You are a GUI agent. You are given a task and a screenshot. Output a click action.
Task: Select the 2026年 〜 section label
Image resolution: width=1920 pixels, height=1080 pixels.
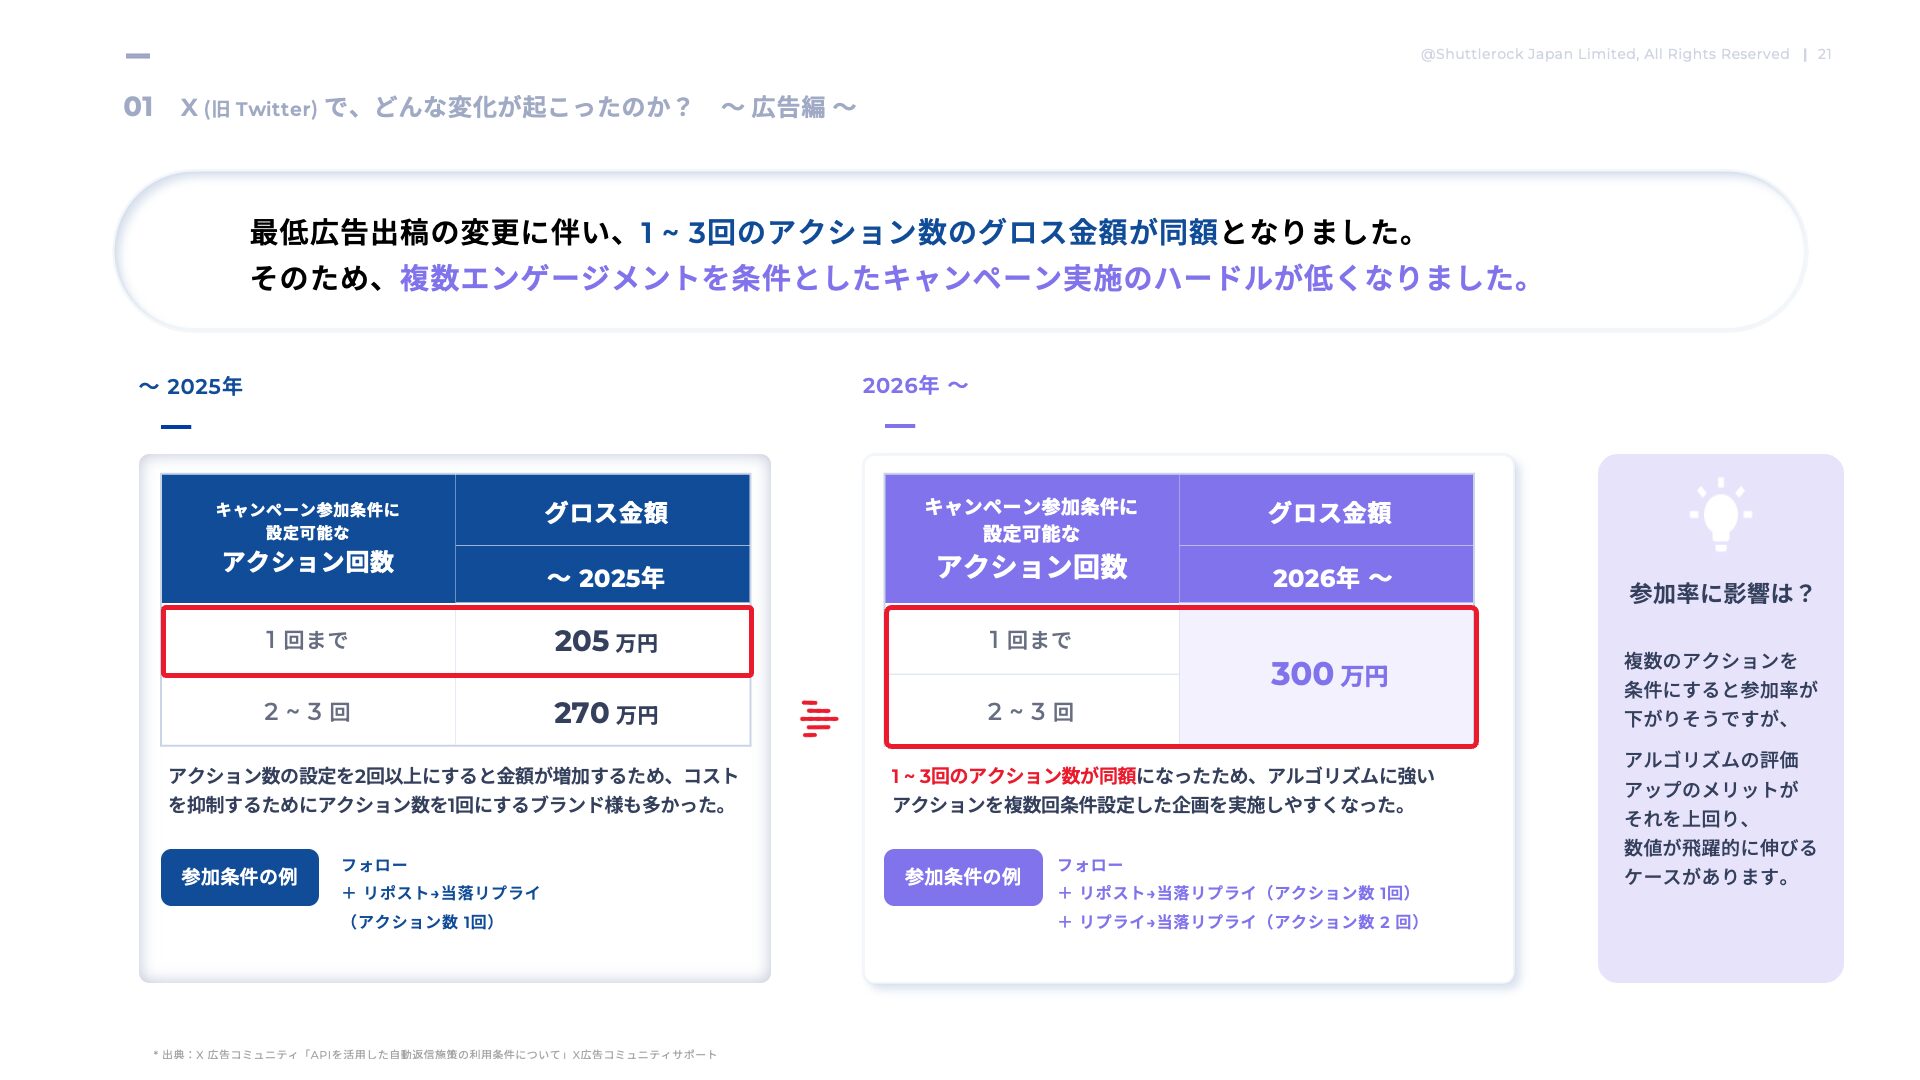tap(914, 384)
